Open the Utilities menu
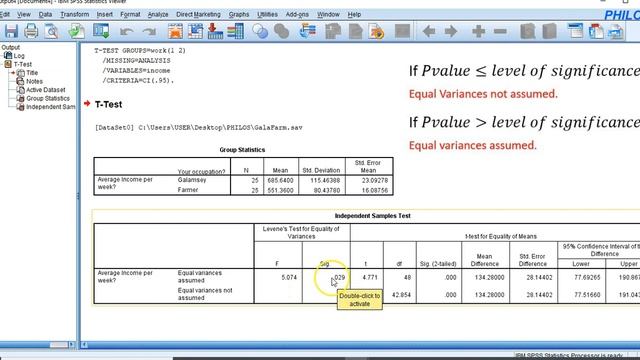Screen dimensions: 640x360 tap(267, 14)
